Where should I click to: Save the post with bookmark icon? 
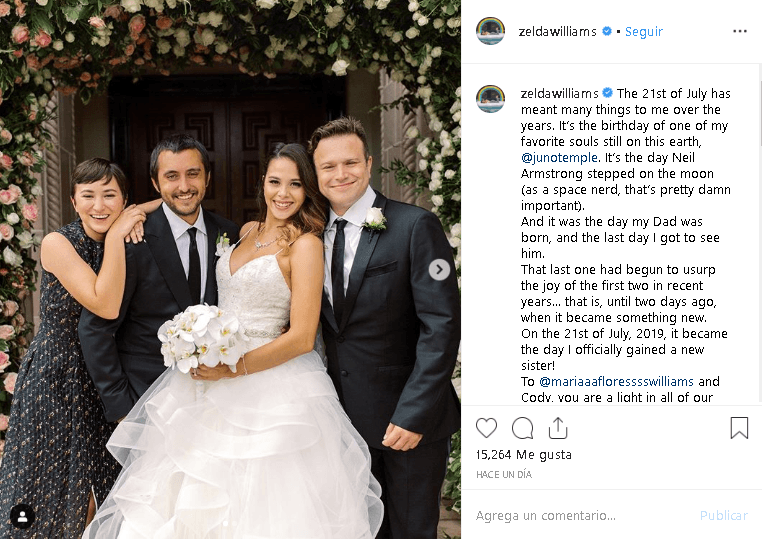pyautogui.click(x=739, y=428)
